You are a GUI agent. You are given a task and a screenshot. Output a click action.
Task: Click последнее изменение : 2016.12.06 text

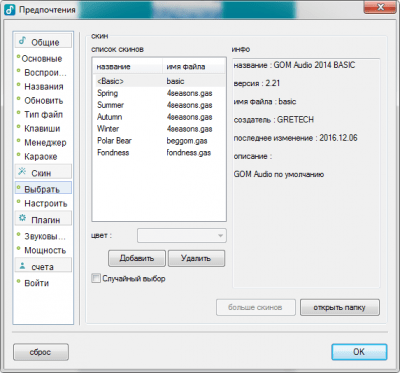(x=296, y=138)
